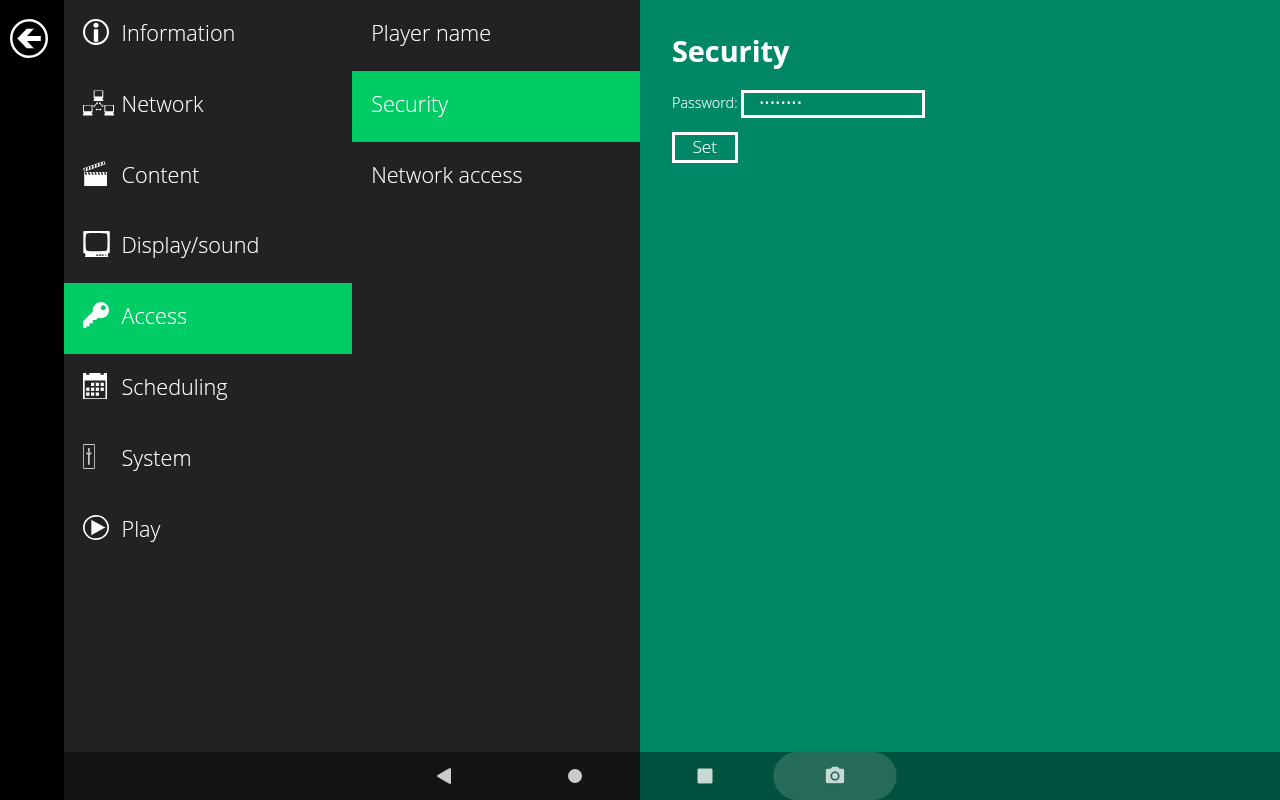The height and width of the screenshot is (800, 1280).
Task: Tap the Android back triangle button
Action: tap(444, 776)
